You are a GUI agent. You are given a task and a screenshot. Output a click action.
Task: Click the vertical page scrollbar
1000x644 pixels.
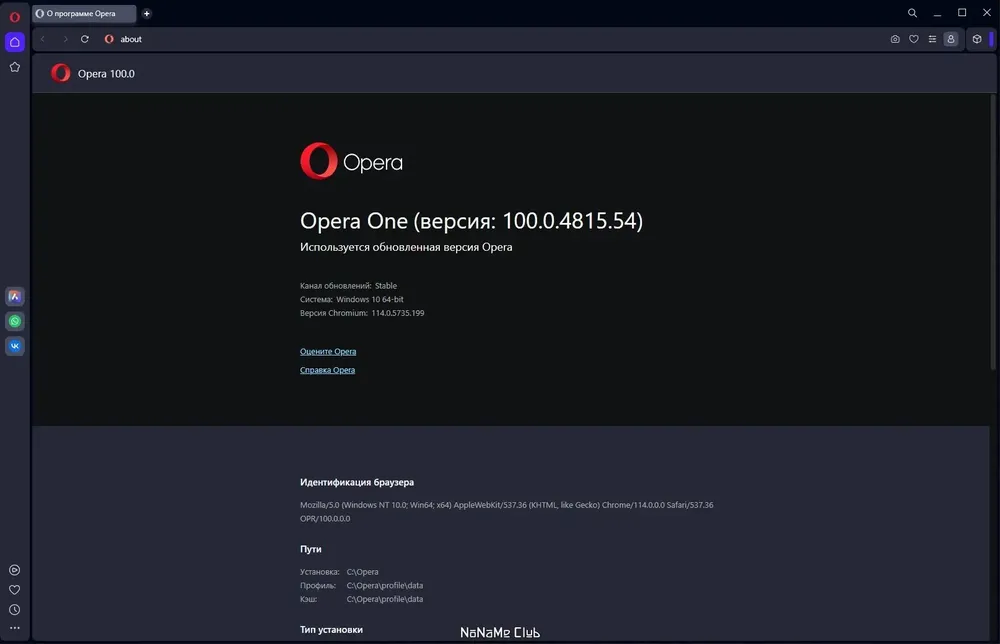point(993,231)
